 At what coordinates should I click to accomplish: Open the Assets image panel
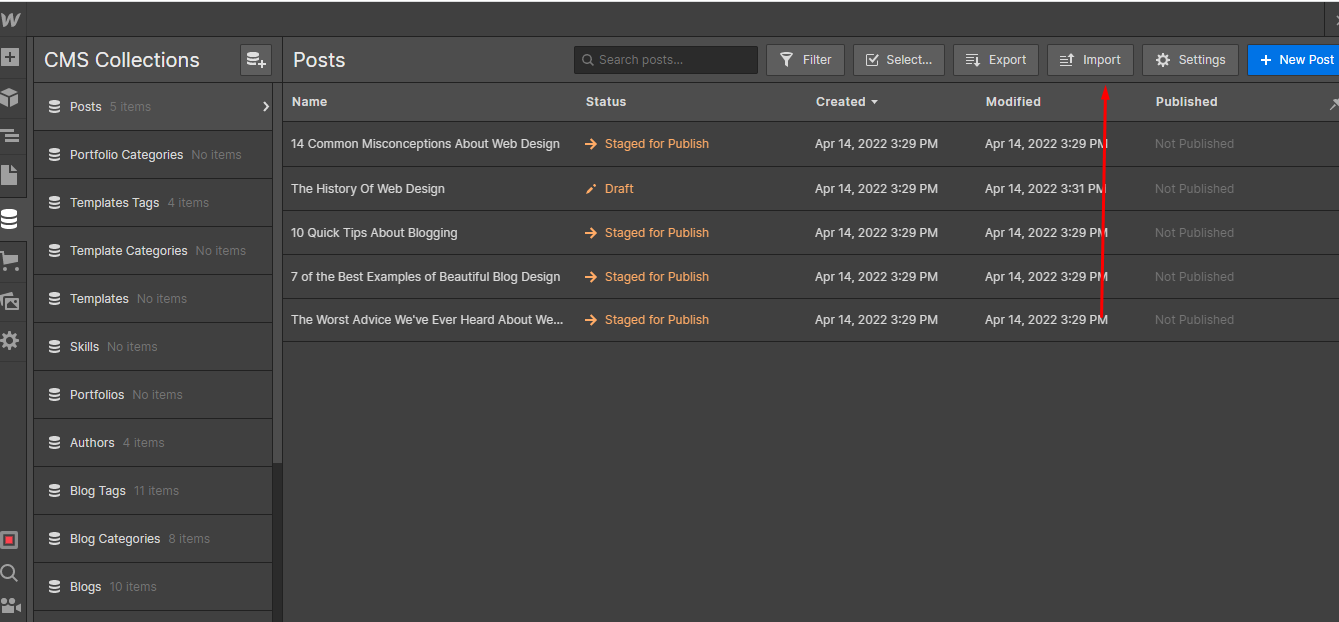[x=10, y=301]
